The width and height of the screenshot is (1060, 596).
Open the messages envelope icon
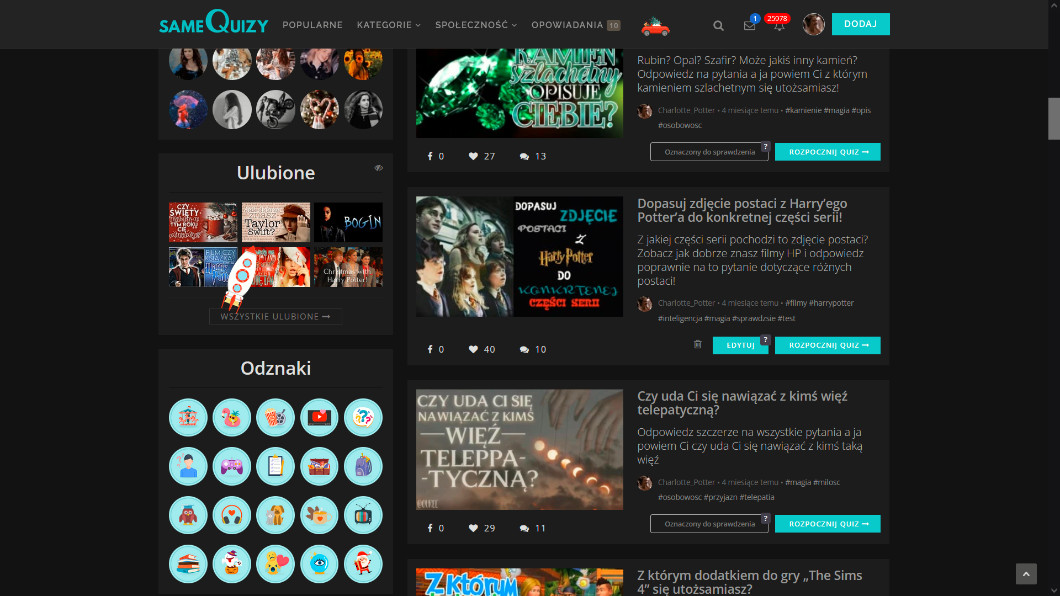pos(749,25)
